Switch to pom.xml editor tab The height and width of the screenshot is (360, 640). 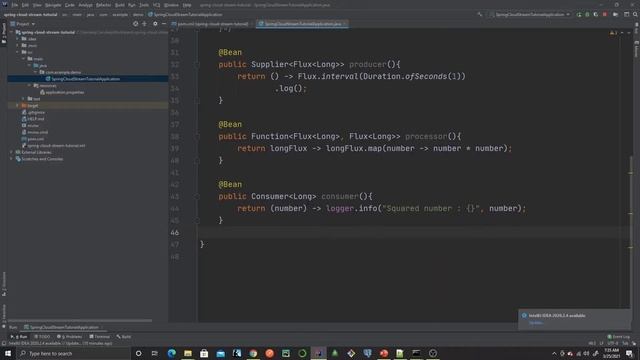click(x=212, y=24)
